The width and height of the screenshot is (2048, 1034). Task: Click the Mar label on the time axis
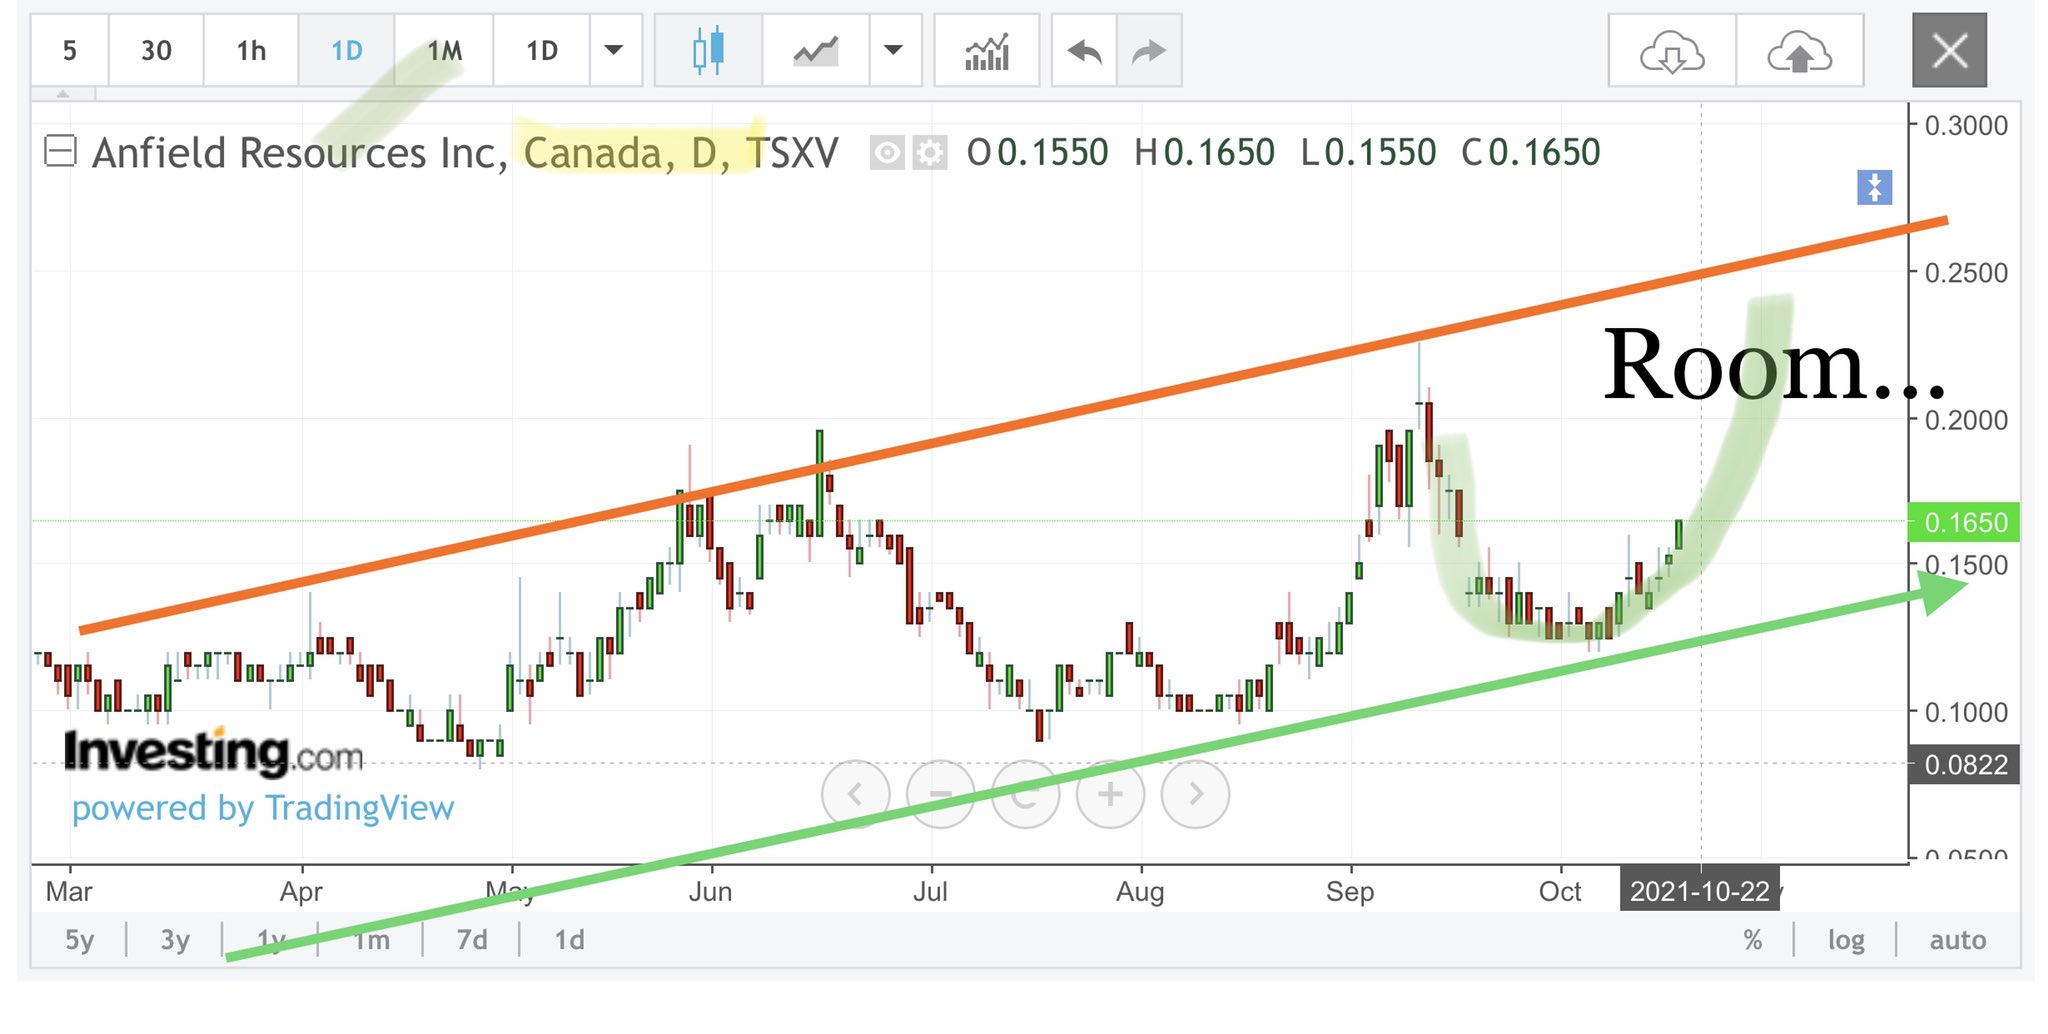coord(69,891)
